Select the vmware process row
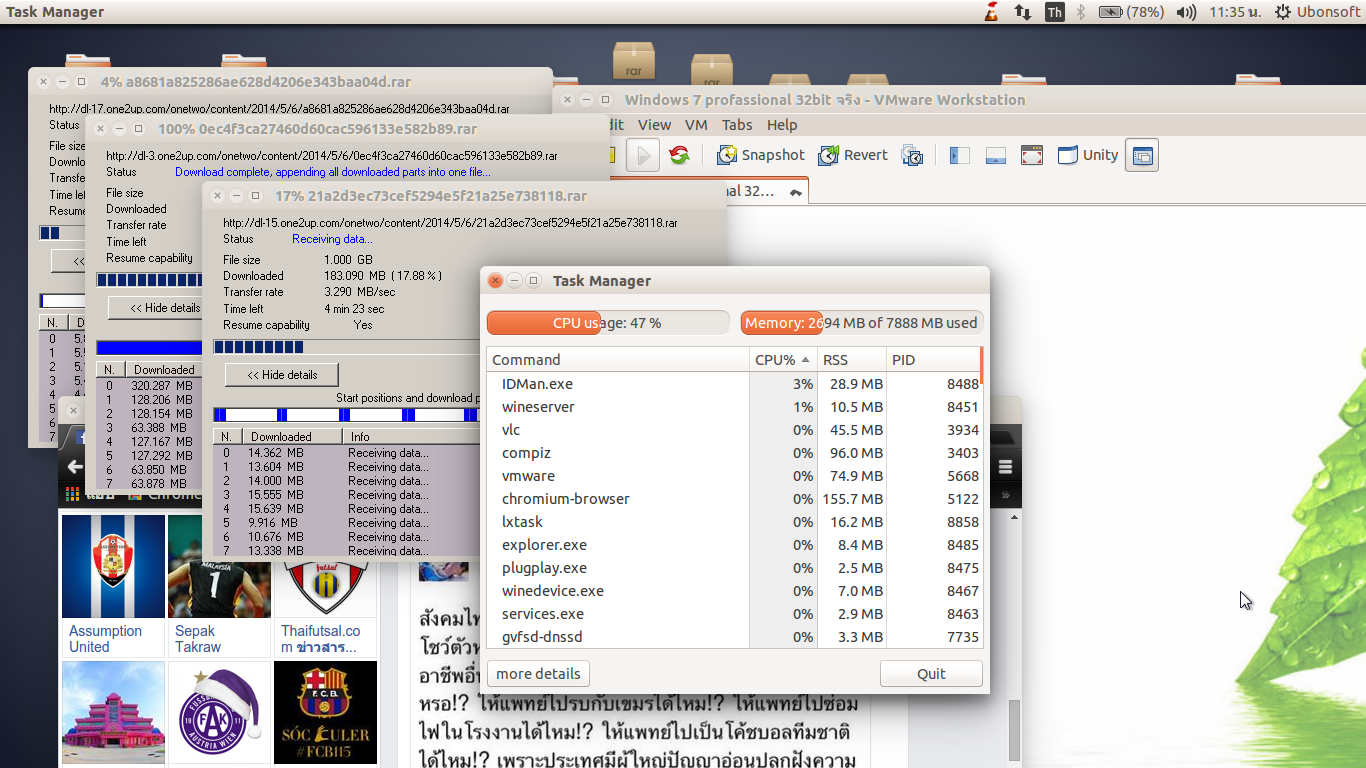This screenshot has width=1366, height=768. (x=734, y=476)
